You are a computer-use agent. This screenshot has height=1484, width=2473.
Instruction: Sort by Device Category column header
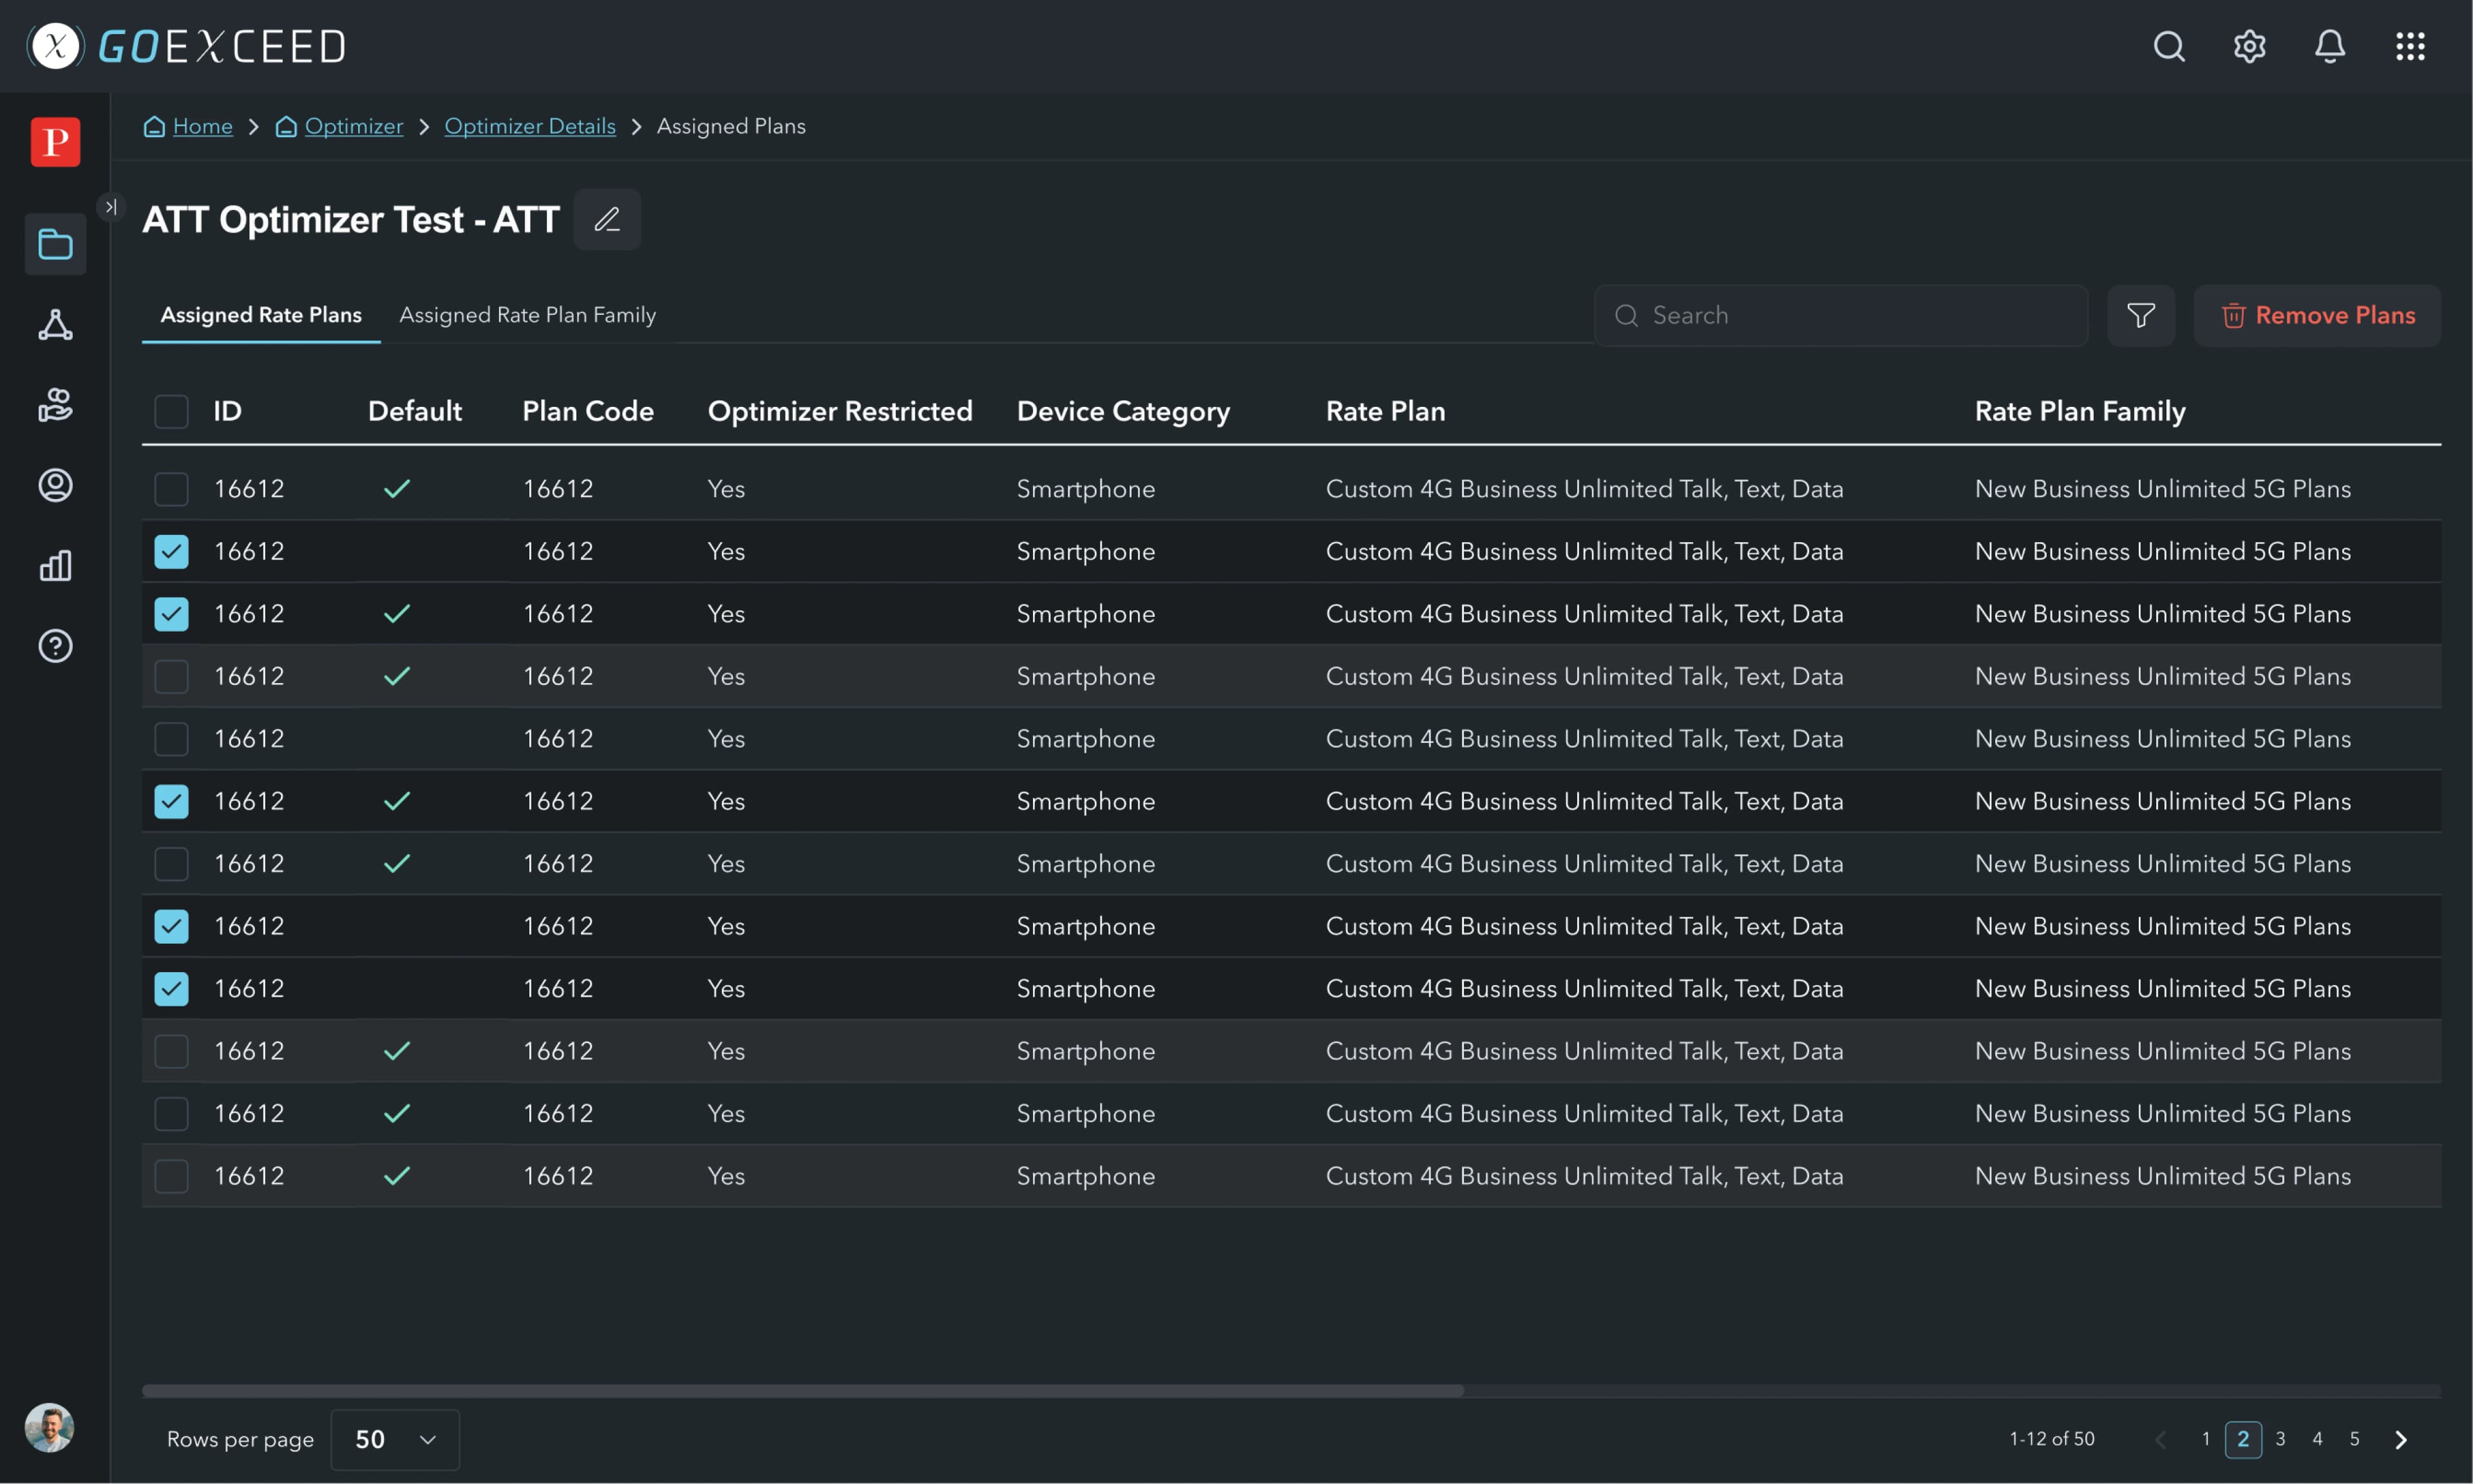tap(1123, 411)
